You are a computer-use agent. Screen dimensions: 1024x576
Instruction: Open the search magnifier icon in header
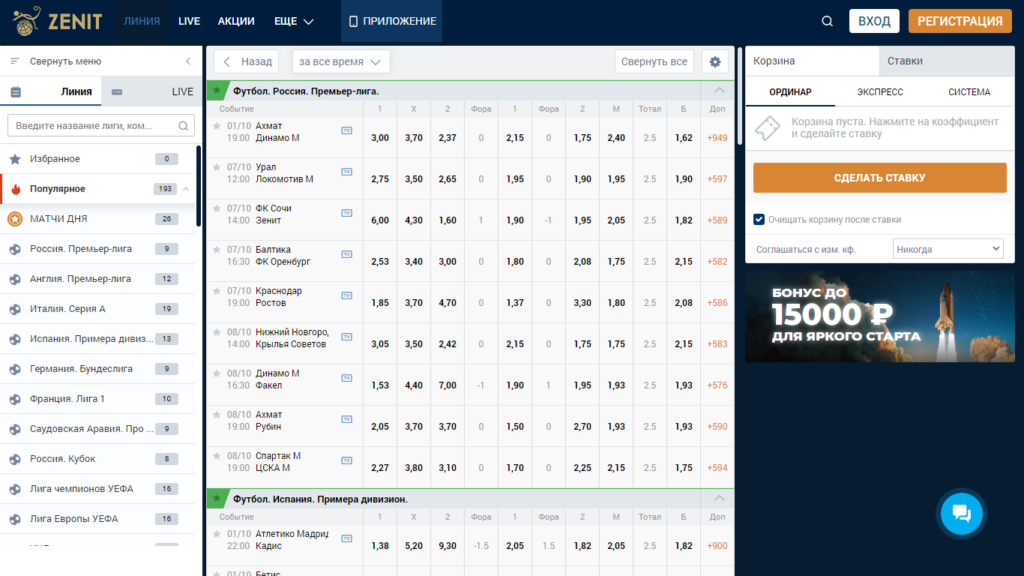pos(827,22)
